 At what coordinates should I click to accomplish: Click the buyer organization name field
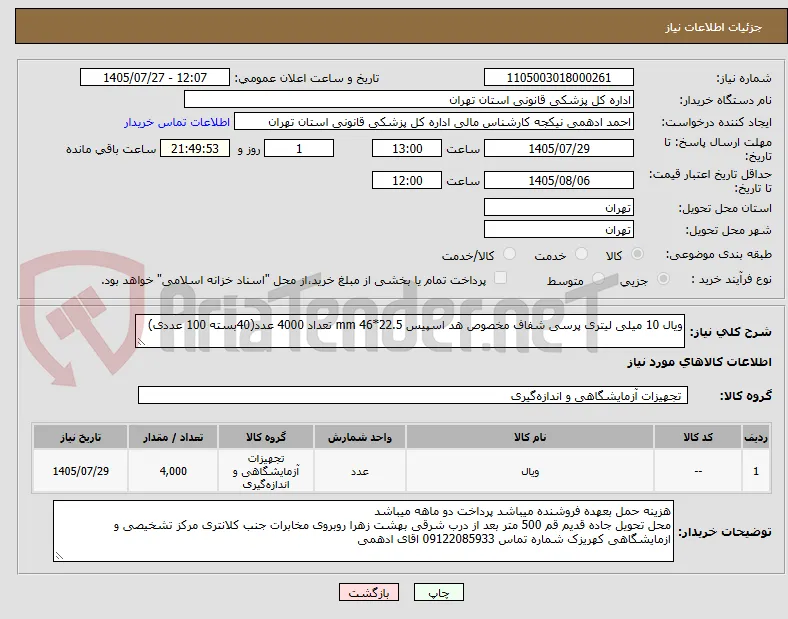click(409, 99)
